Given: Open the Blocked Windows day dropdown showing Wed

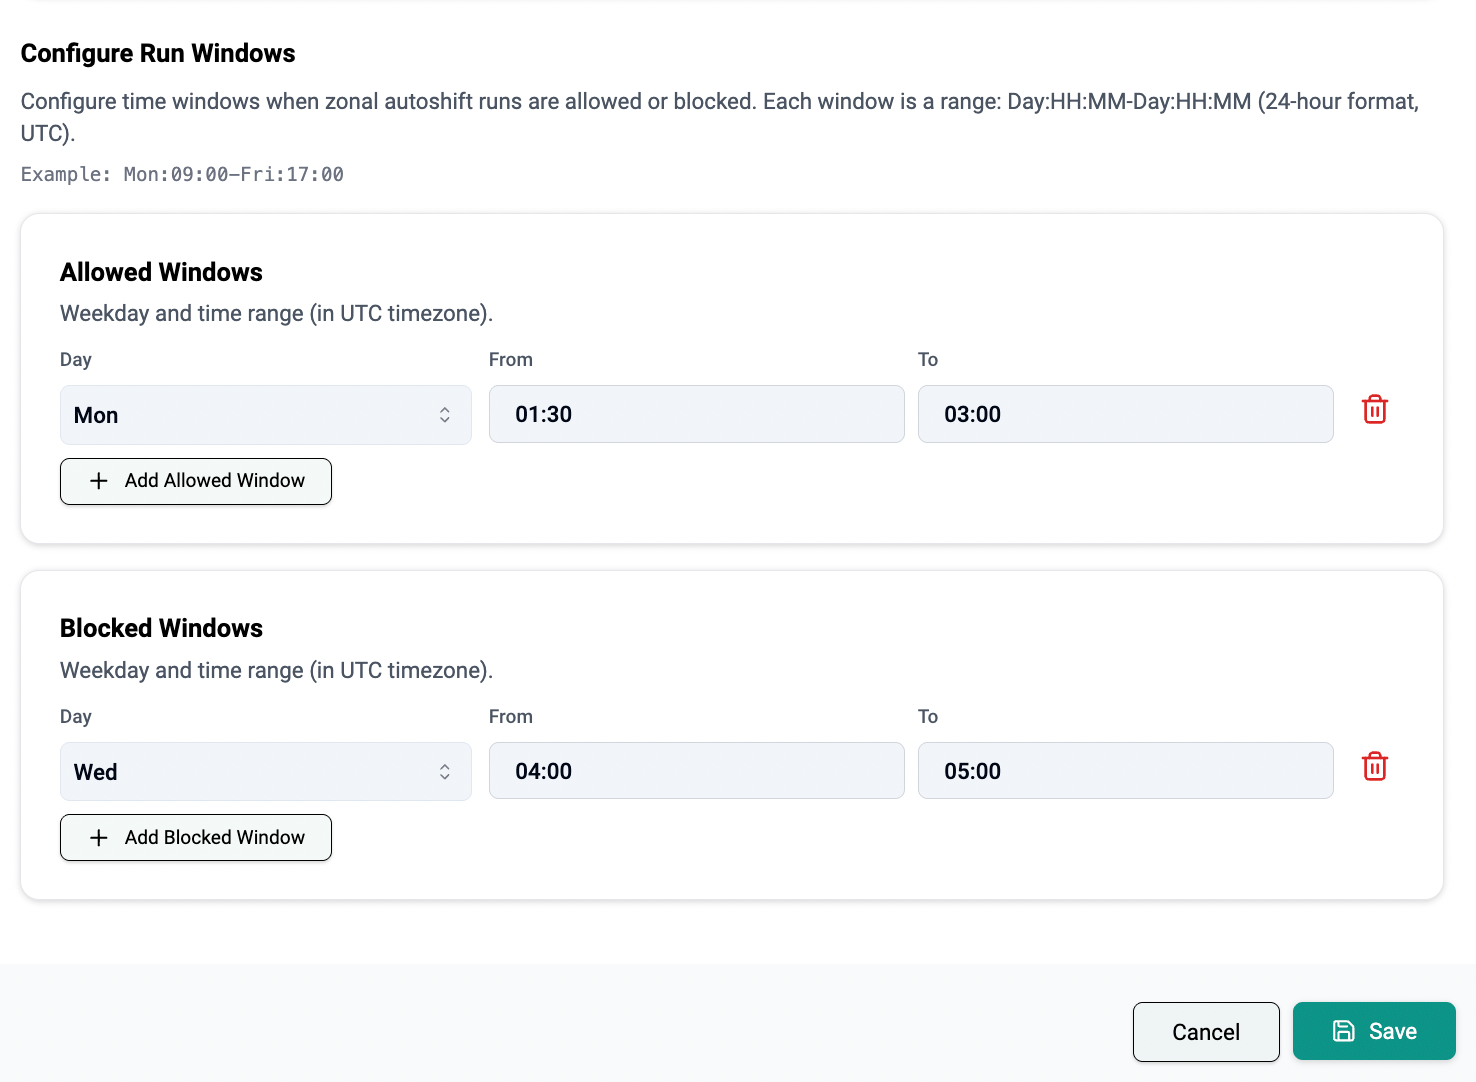Looking at the screenshot, I should pyautogui.click(x=265, y=772).
